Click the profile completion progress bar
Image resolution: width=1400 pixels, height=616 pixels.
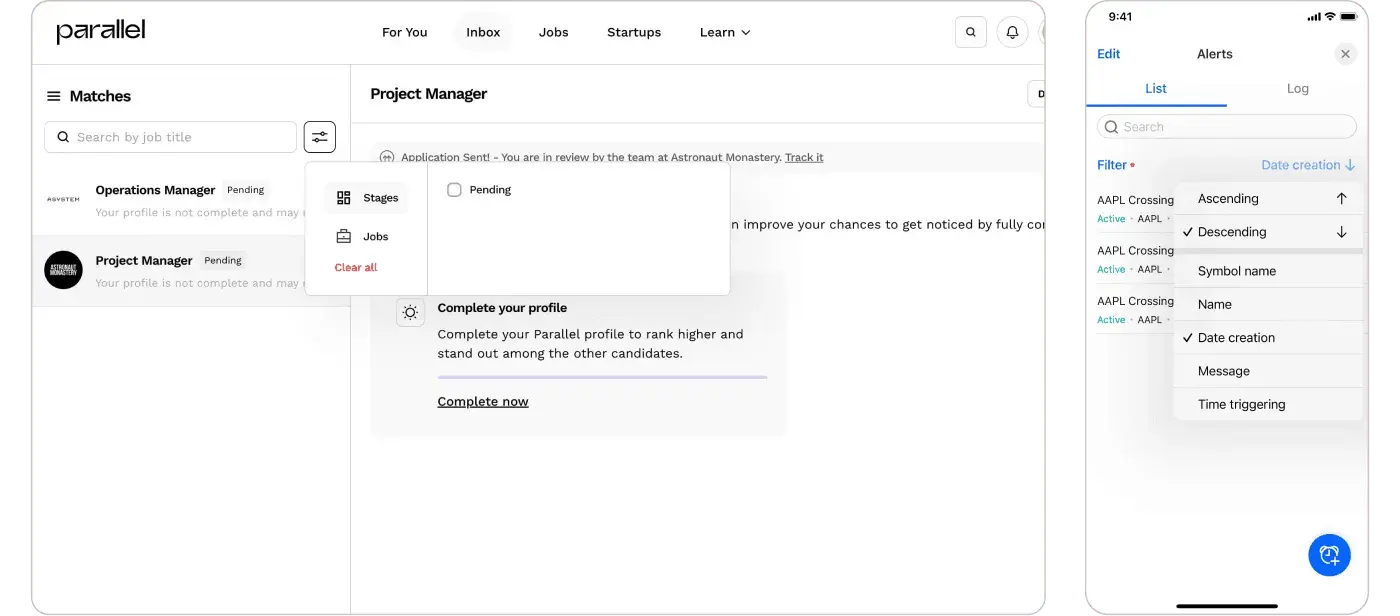602,377
